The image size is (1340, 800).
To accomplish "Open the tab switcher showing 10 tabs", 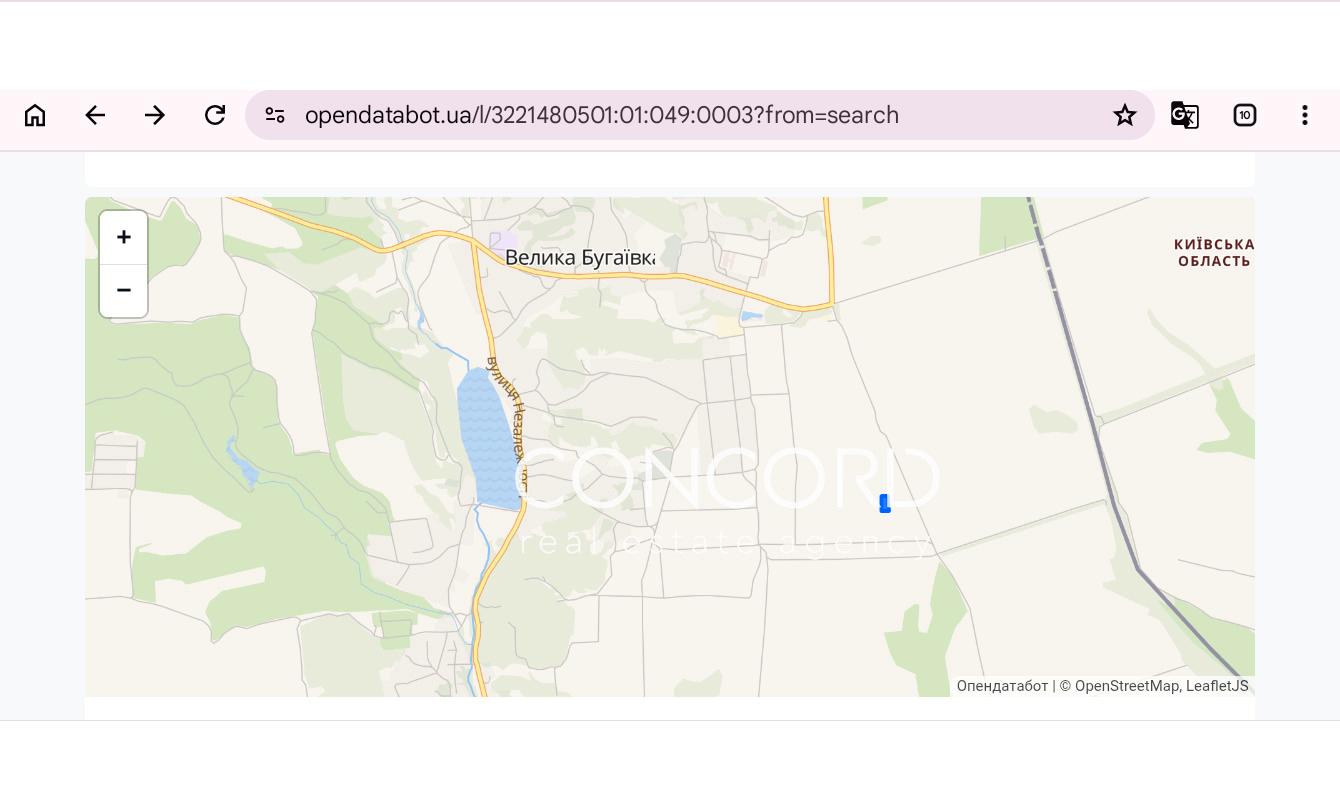I will 1245,115.
